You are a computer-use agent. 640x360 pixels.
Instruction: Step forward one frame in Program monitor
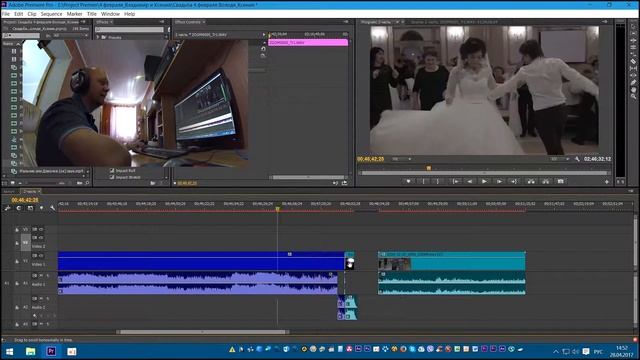tap(499, 181)
